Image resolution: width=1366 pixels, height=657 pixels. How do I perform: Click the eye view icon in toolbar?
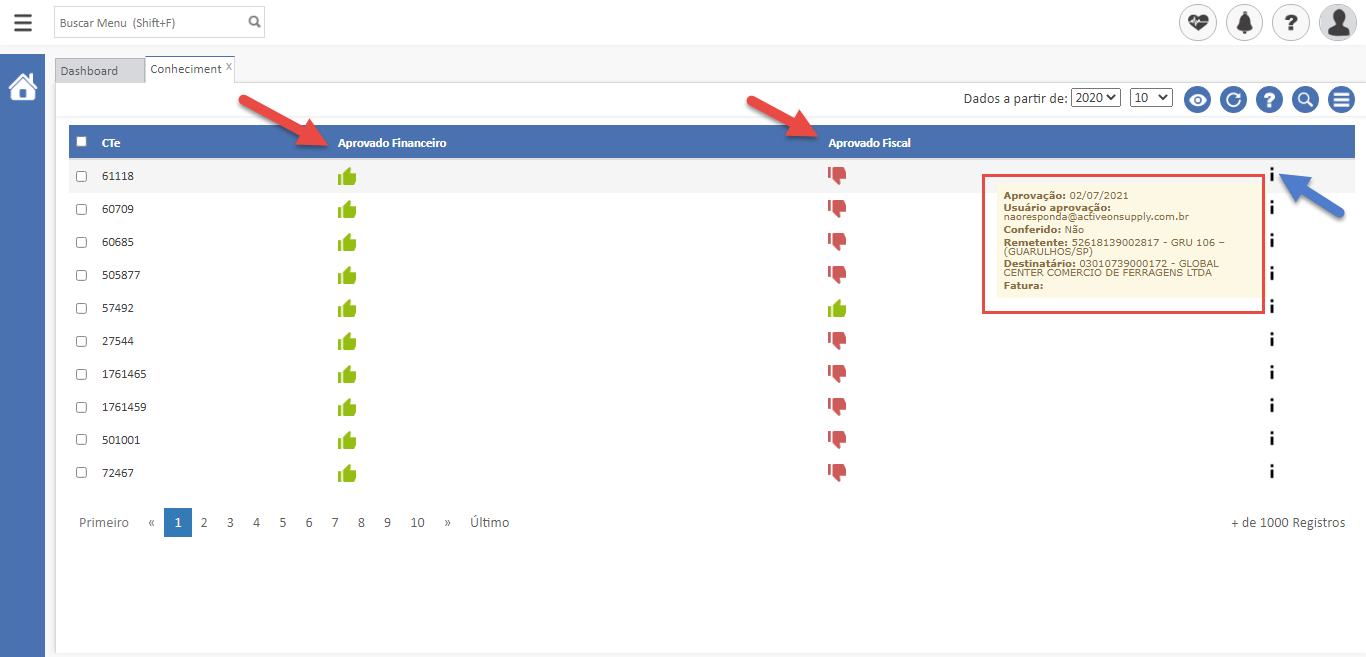coord(1198,99)
